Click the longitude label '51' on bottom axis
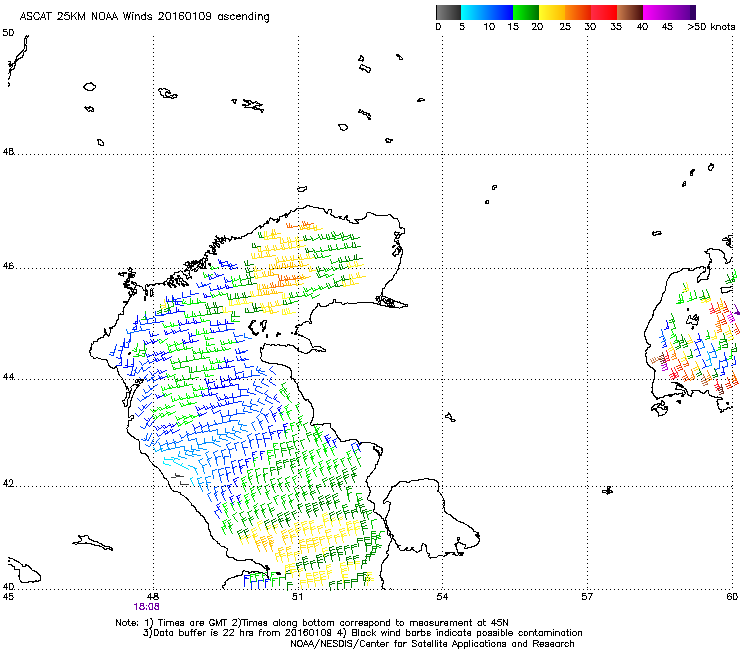This screenshot has width=740, height=650. [297, 597]
